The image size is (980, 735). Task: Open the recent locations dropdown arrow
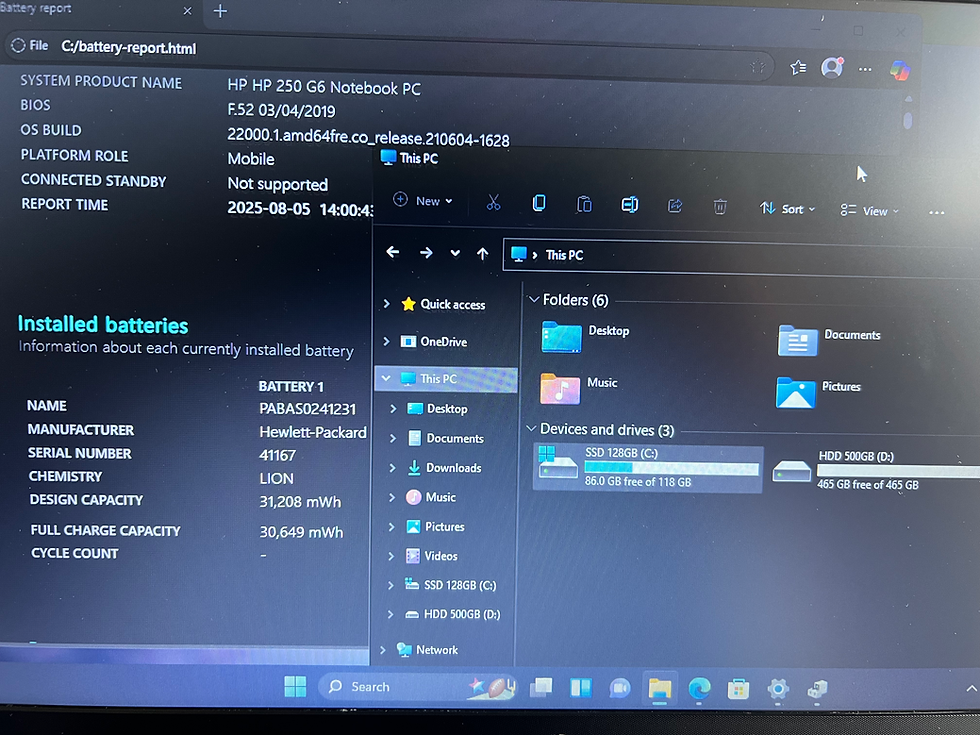[455, 253]
